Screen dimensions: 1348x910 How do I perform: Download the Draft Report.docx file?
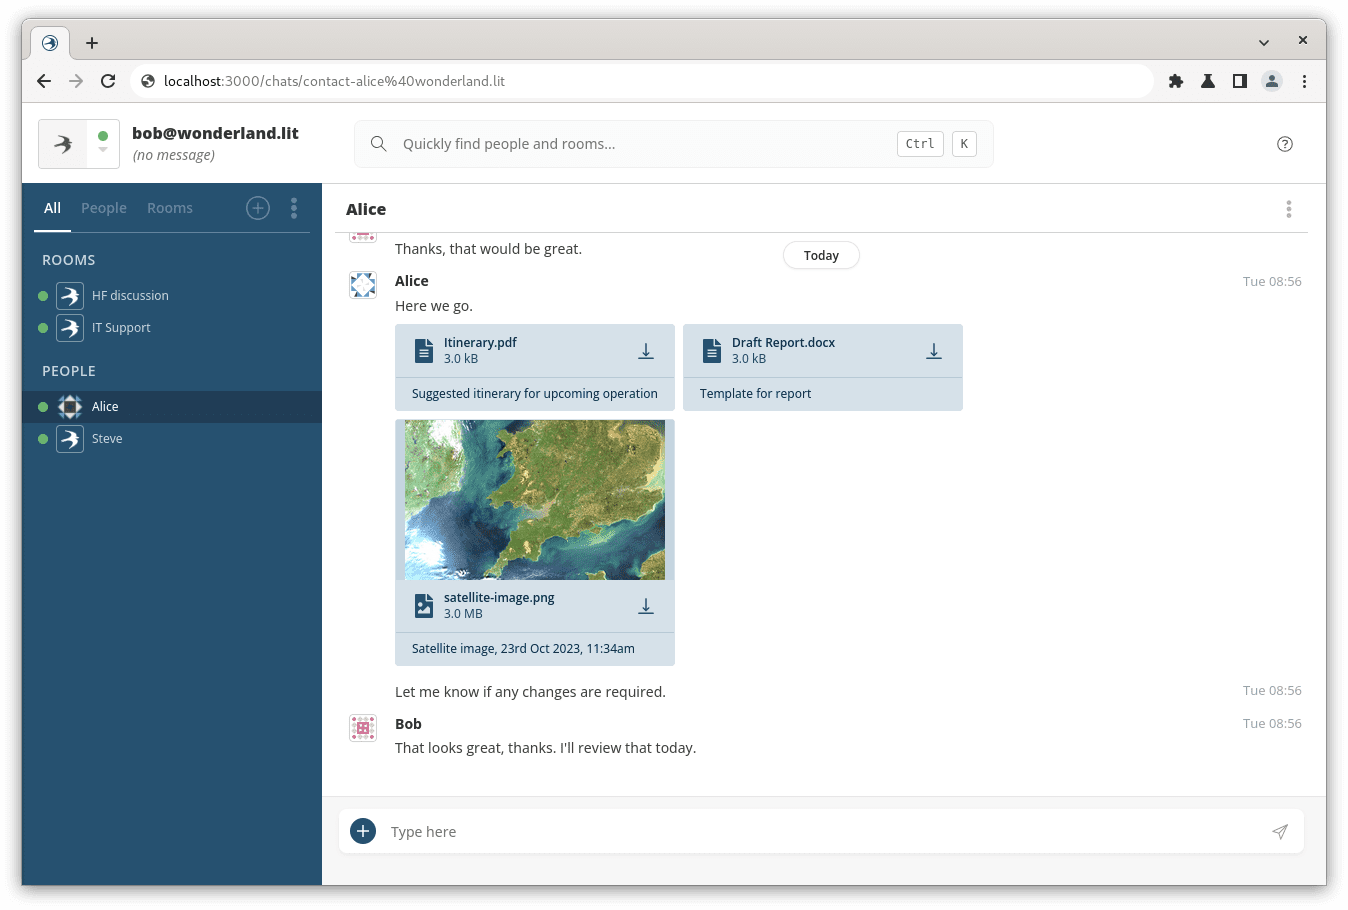(934, 350)
